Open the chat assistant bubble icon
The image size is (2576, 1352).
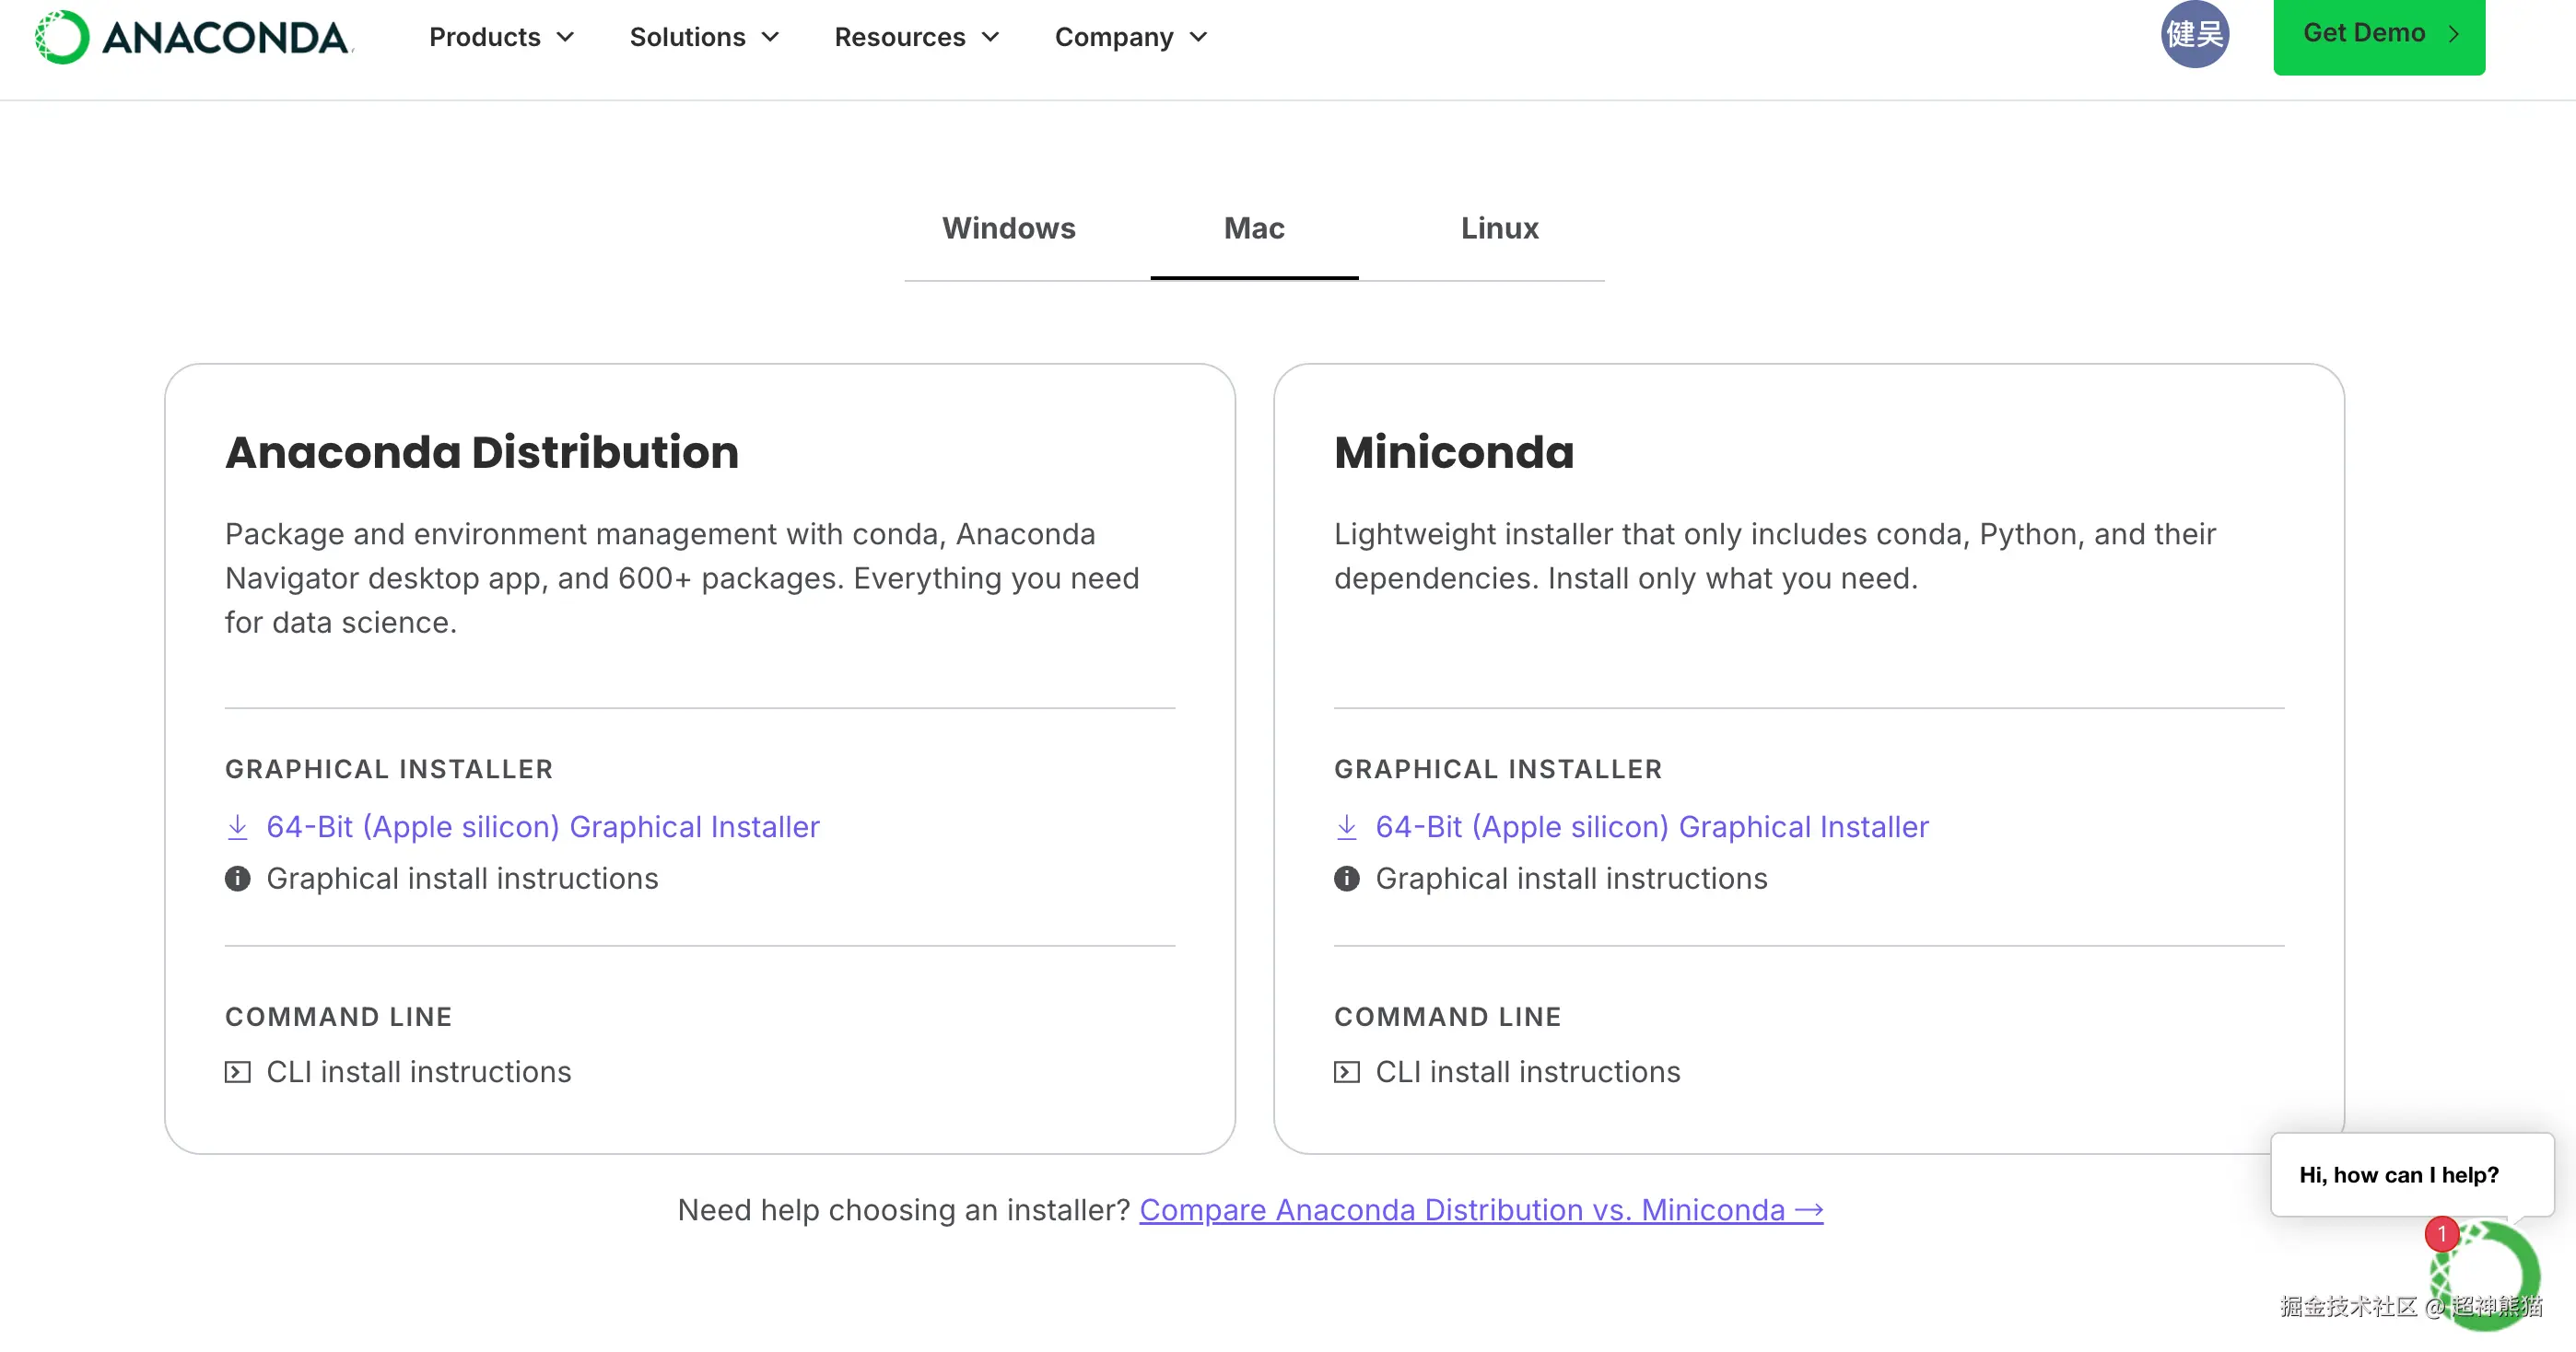coord(2485,1276)
